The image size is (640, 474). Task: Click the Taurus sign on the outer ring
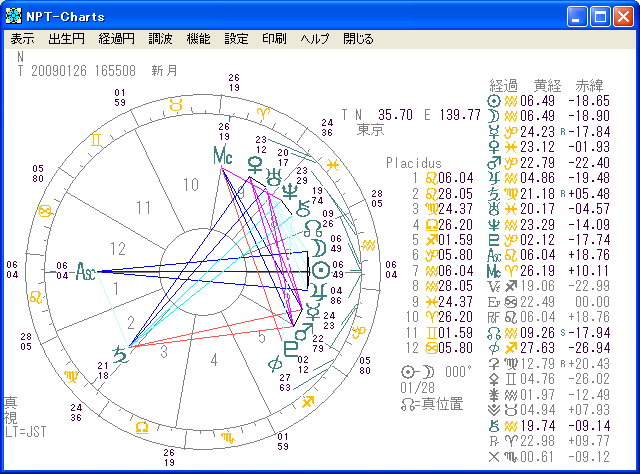pyautogui.click(x=176, y=105)
